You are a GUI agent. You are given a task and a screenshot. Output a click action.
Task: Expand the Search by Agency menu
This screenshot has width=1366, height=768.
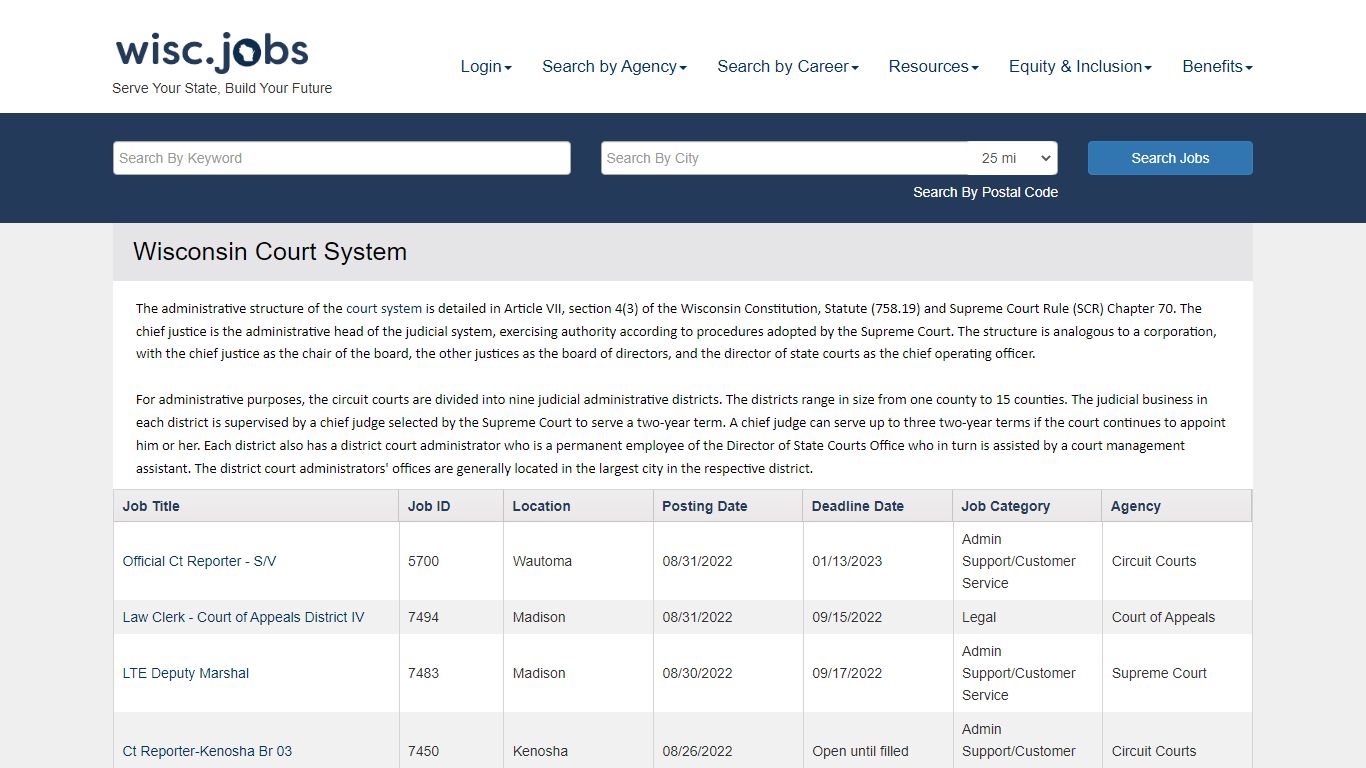tap(614, 66)
